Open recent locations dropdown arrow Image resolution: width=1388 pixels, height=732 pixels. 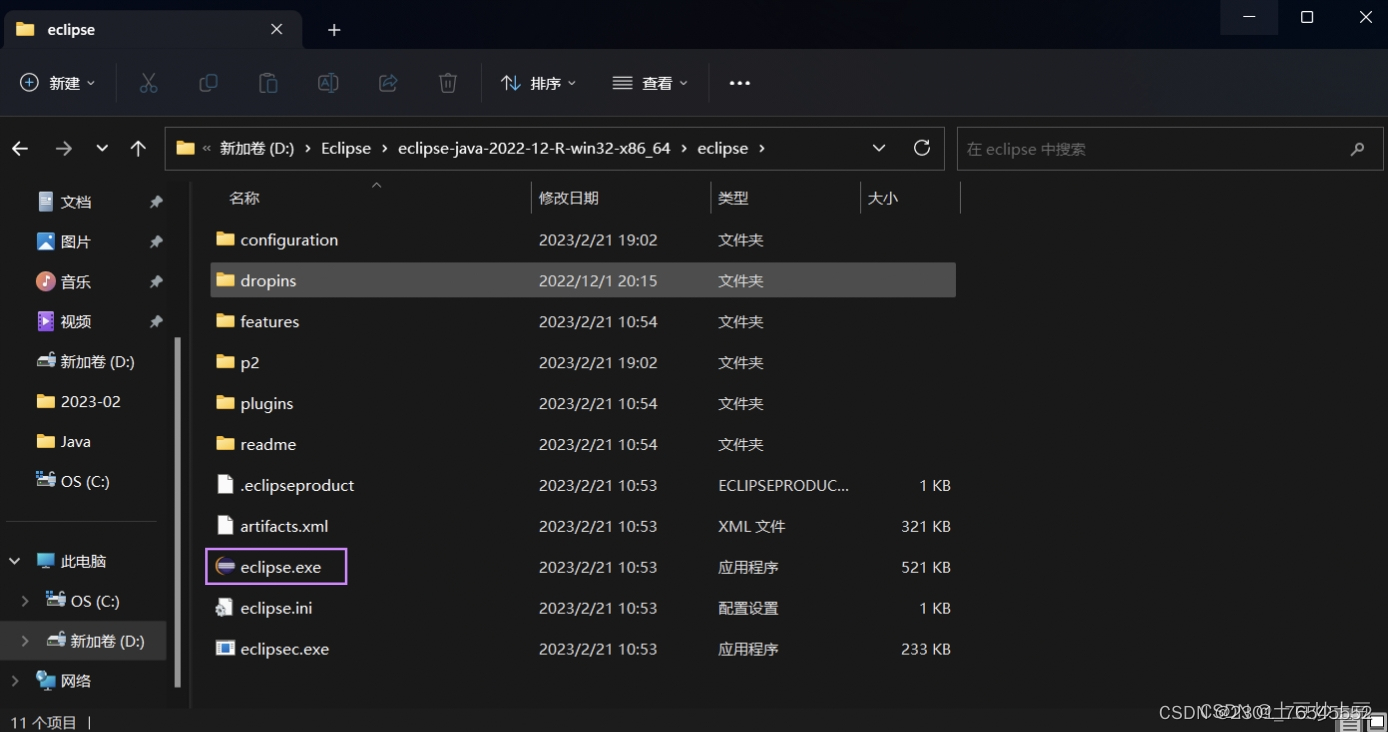pos(102,148)
